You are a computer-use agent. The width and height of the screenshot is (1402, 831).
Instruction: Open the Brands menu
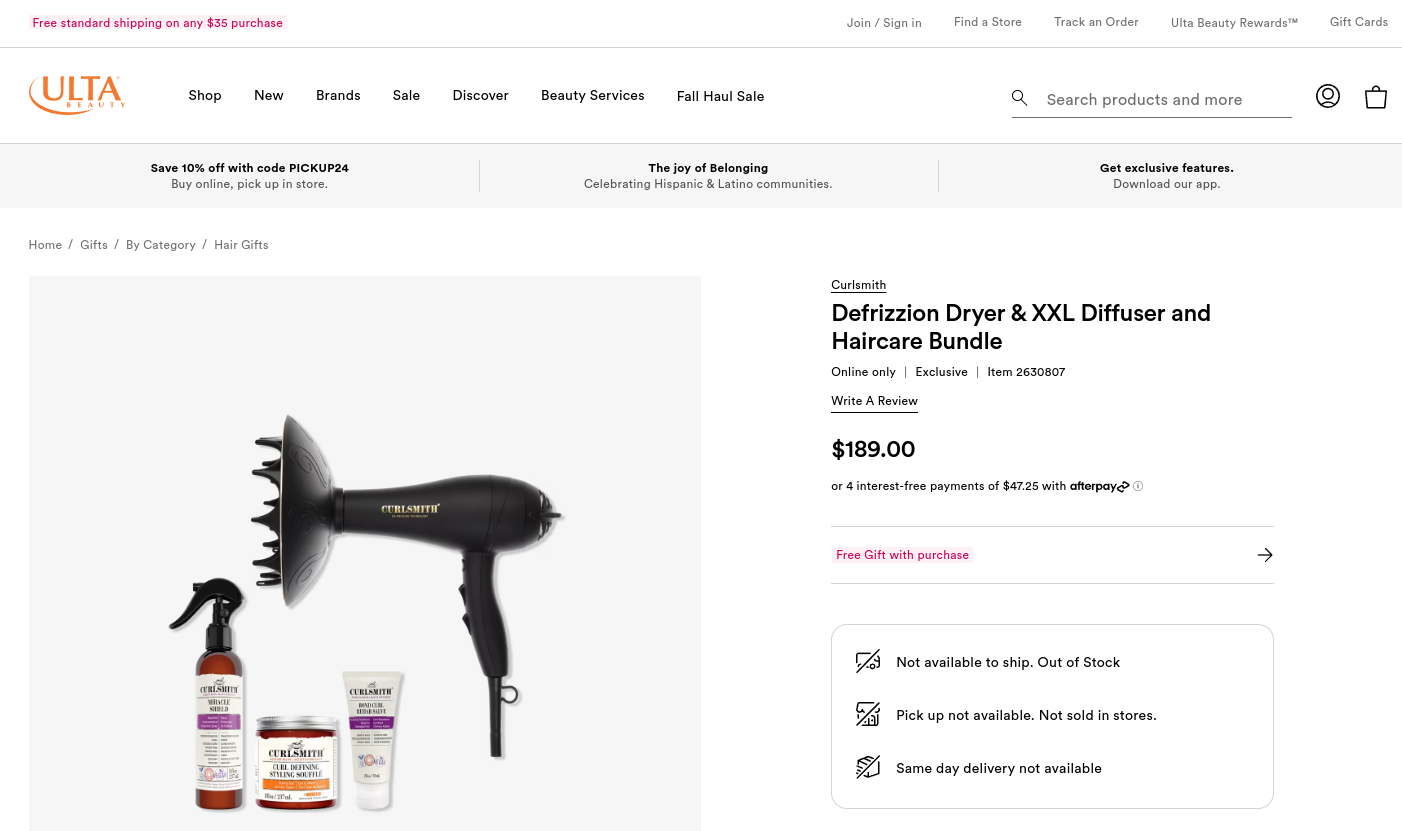(x=338, y=95)
